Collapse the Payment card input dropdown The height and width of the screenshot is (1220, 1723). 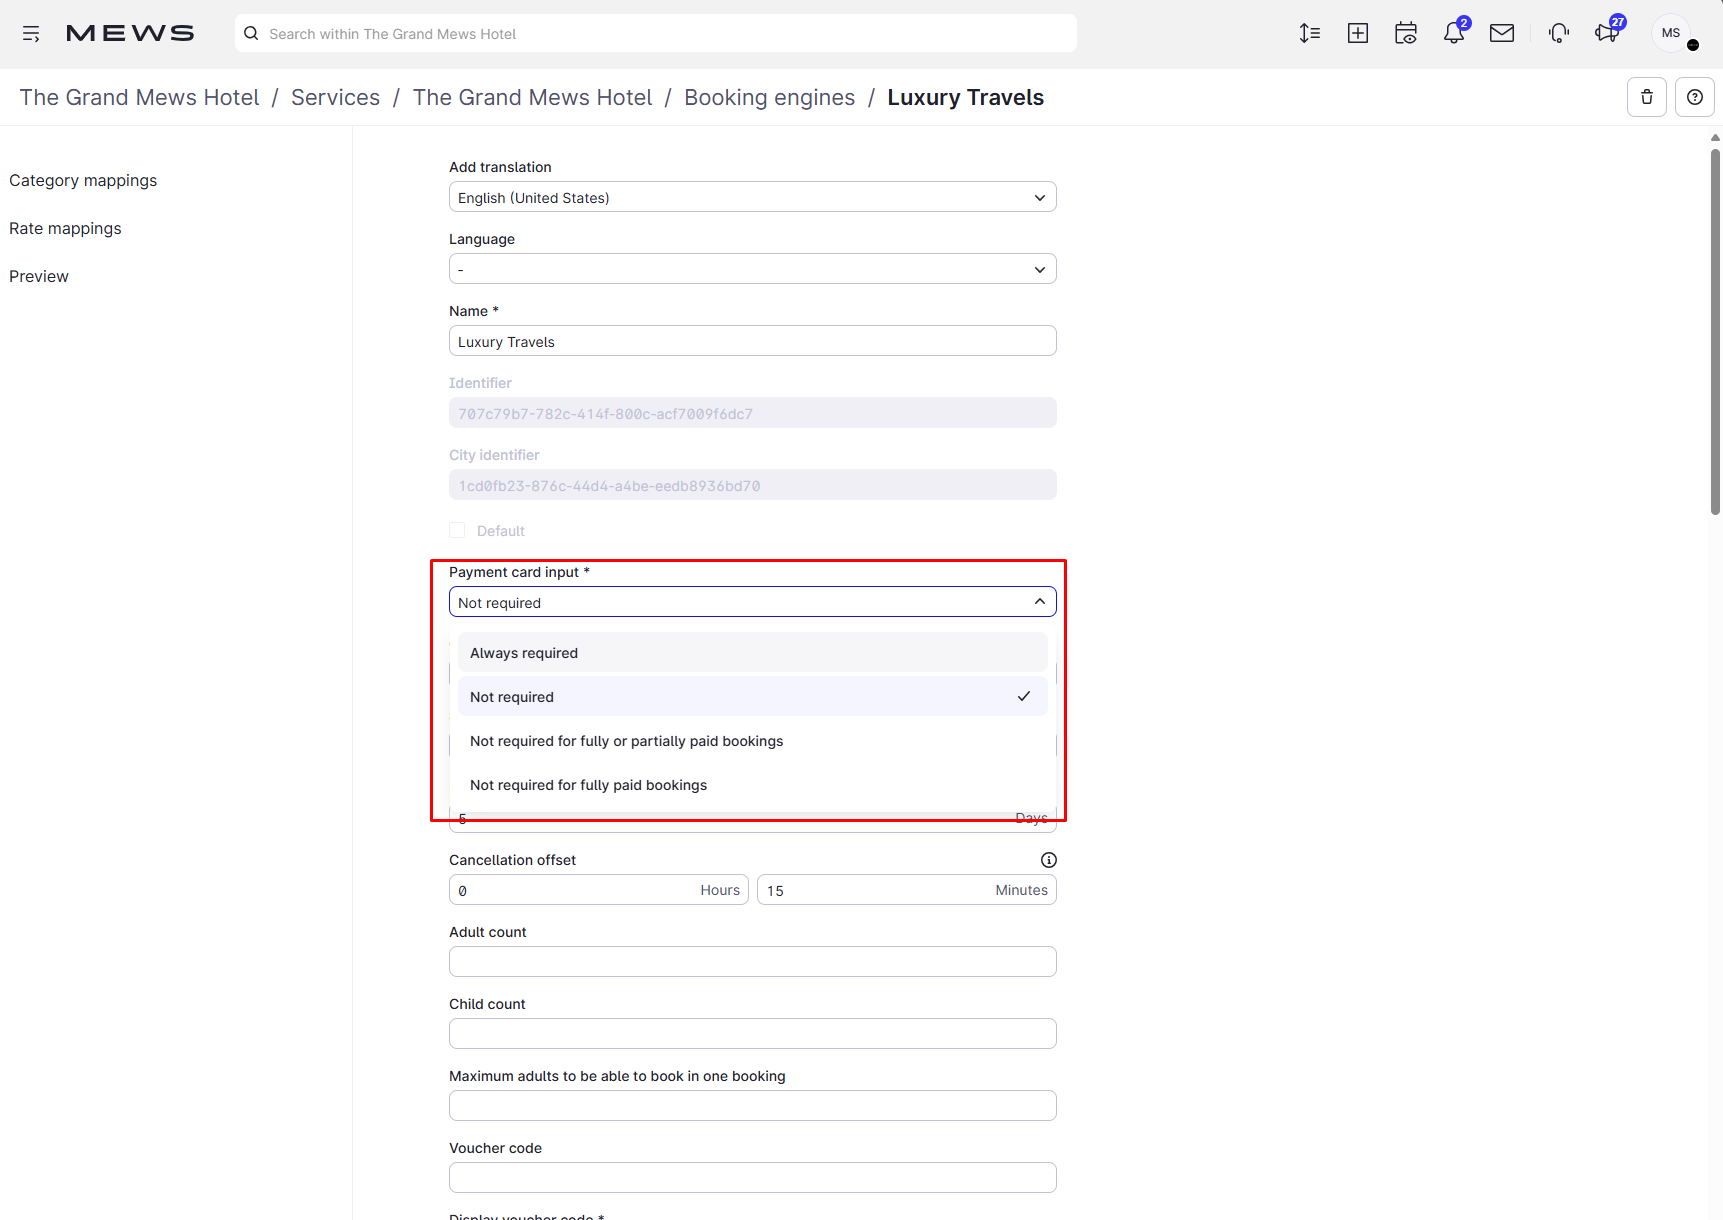click(x=753, y=602)
